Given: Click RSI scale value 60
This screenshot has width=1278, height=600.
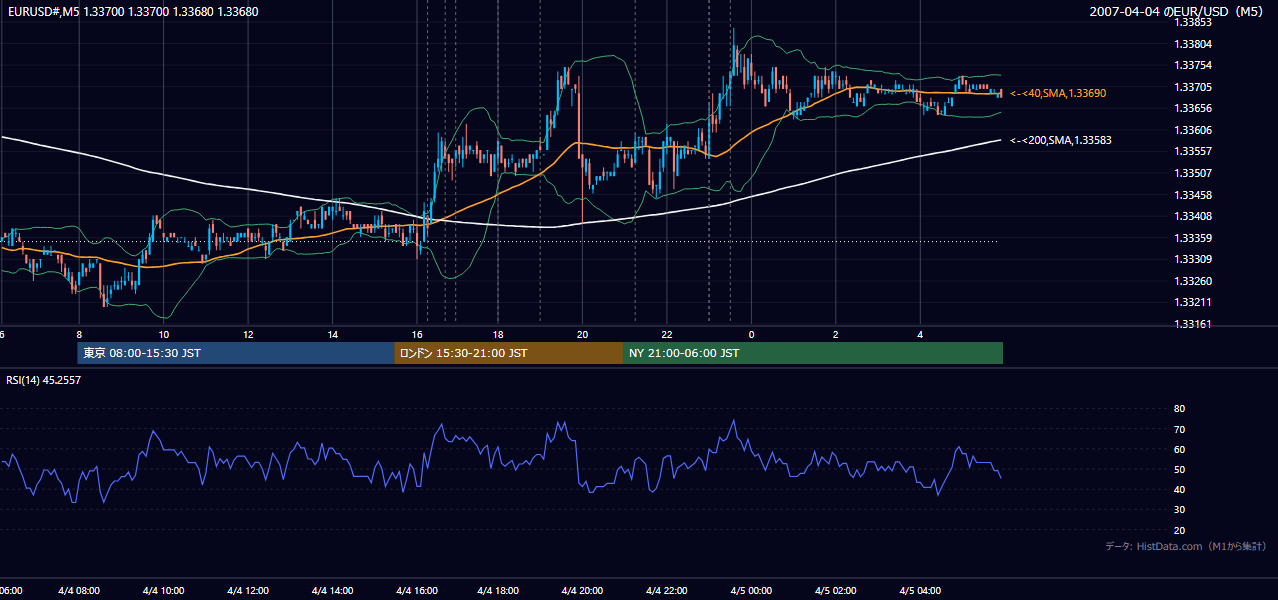Looking at the screenshot, I should tap(1179, 449).
